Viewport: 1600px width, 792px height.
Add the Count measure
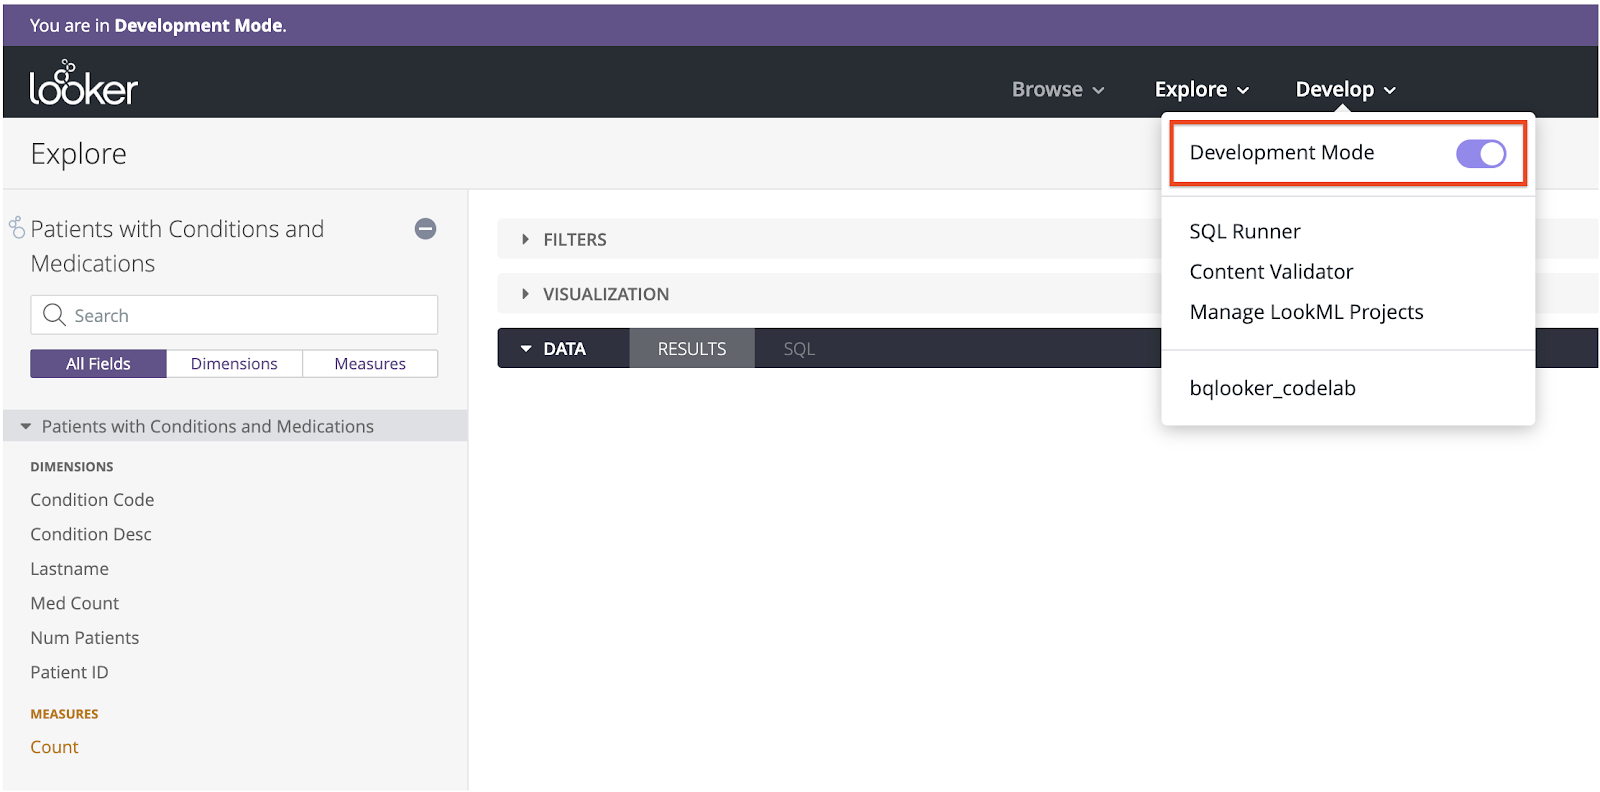(54, 747)
